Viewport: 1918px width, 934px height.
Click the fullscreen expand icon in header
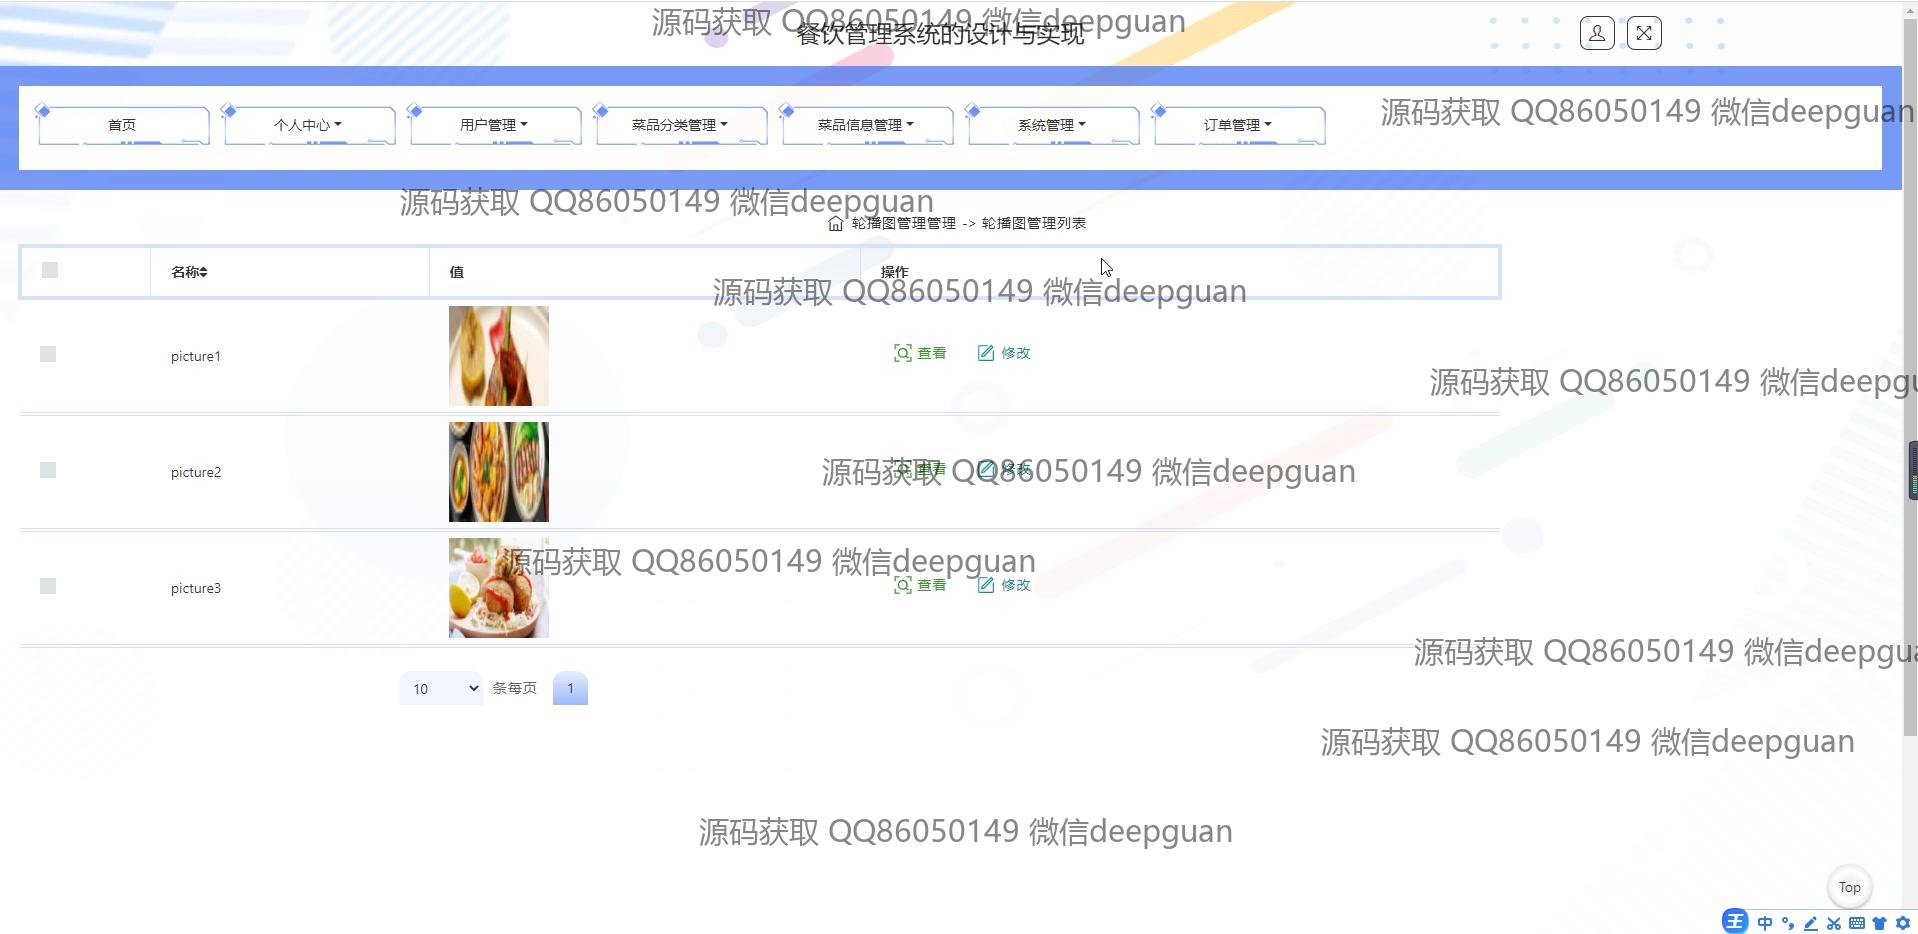(x=1644, y=34)
